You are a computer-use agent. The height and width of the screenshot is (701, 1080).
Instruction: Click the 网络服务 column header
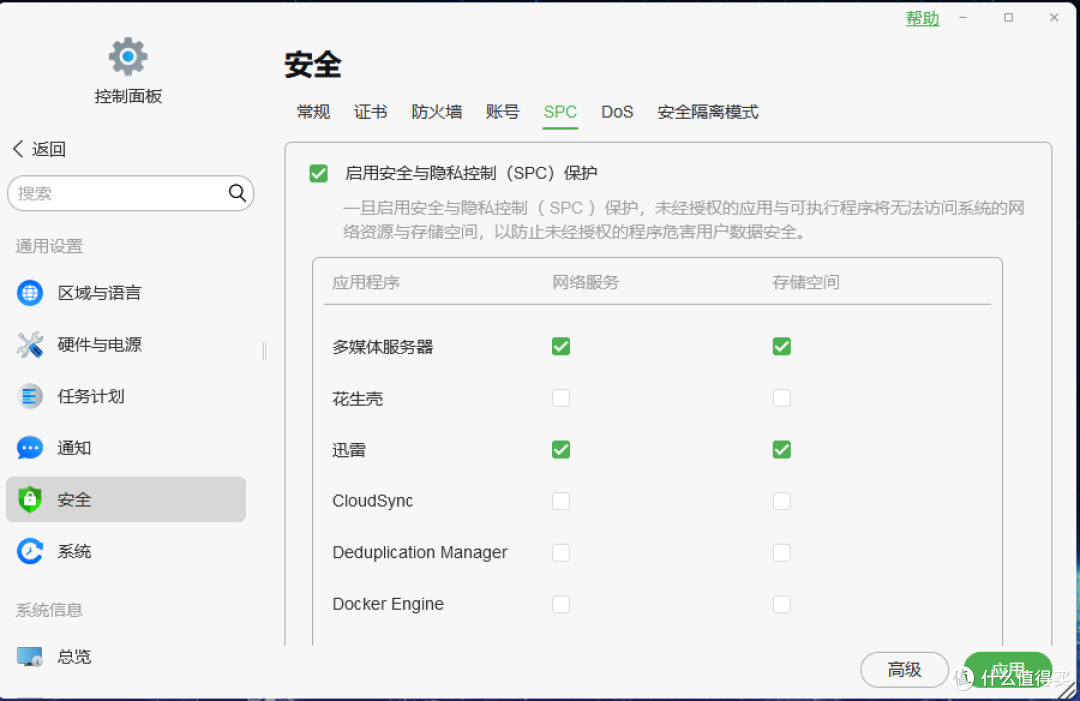[x=585, y=282]
